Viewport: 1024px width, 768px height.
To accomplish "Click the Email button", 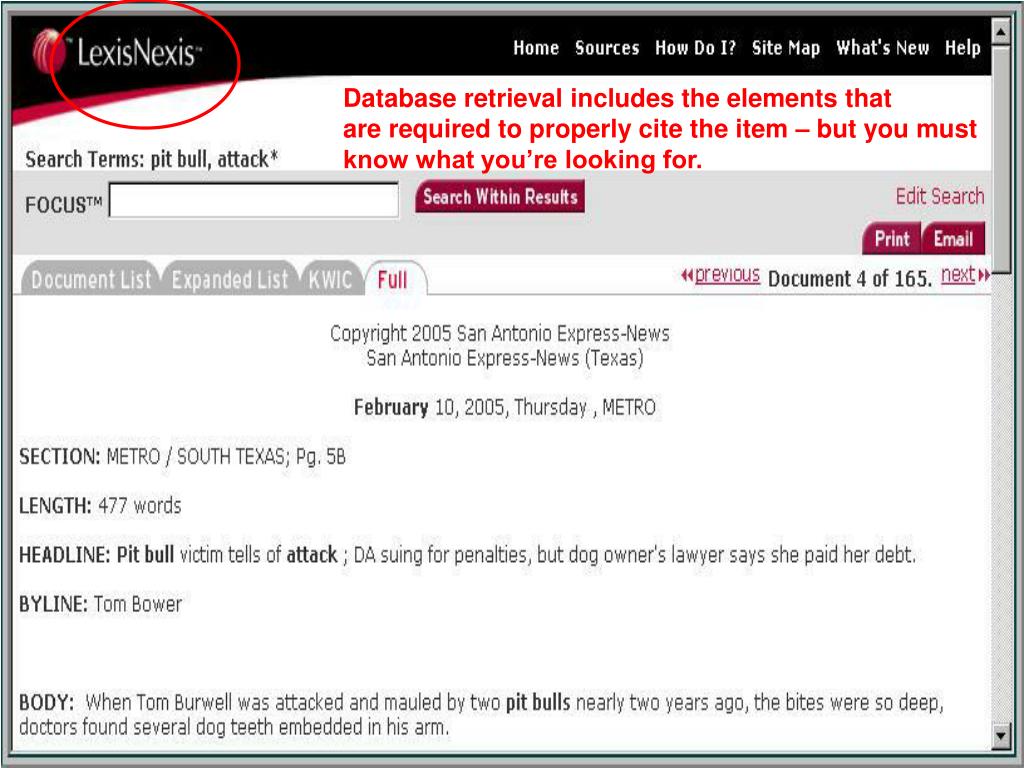I will point(953,238).
